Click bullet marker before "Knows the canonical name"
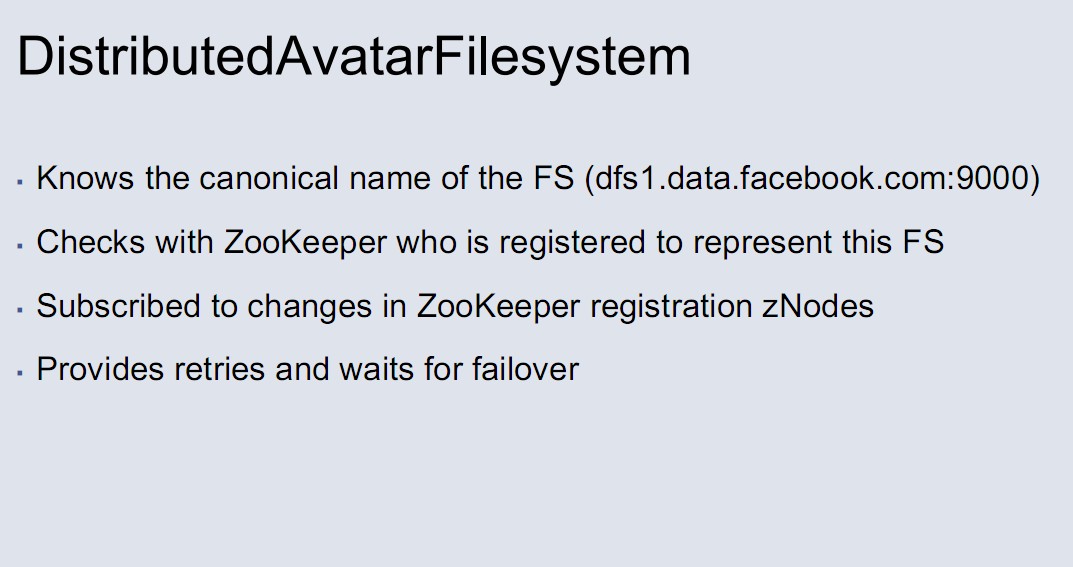The width and height of the screenshot is (1073, 567). pos(20,182)
